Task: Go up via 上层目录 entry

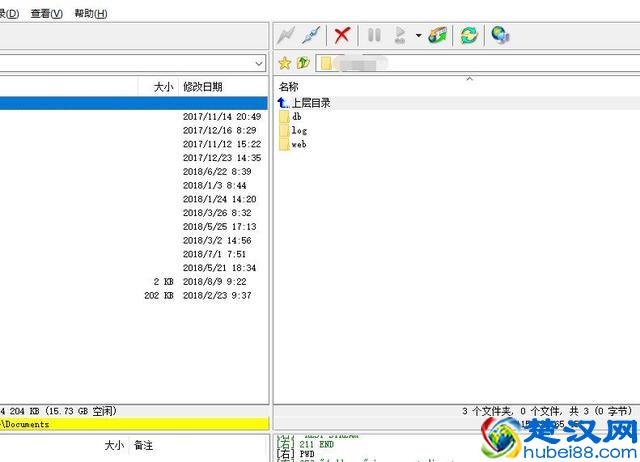Action: [310, 102]
